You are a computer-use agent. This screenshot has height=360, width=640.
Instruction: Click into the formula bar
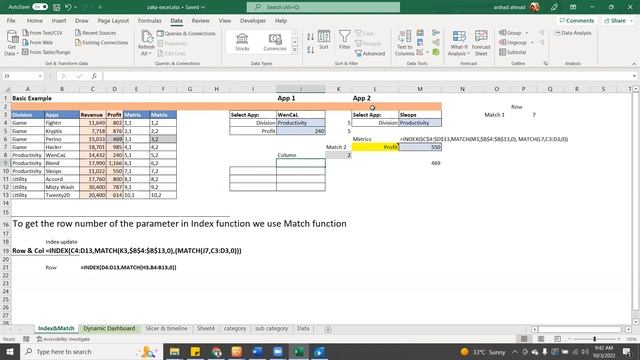point(367,76)
